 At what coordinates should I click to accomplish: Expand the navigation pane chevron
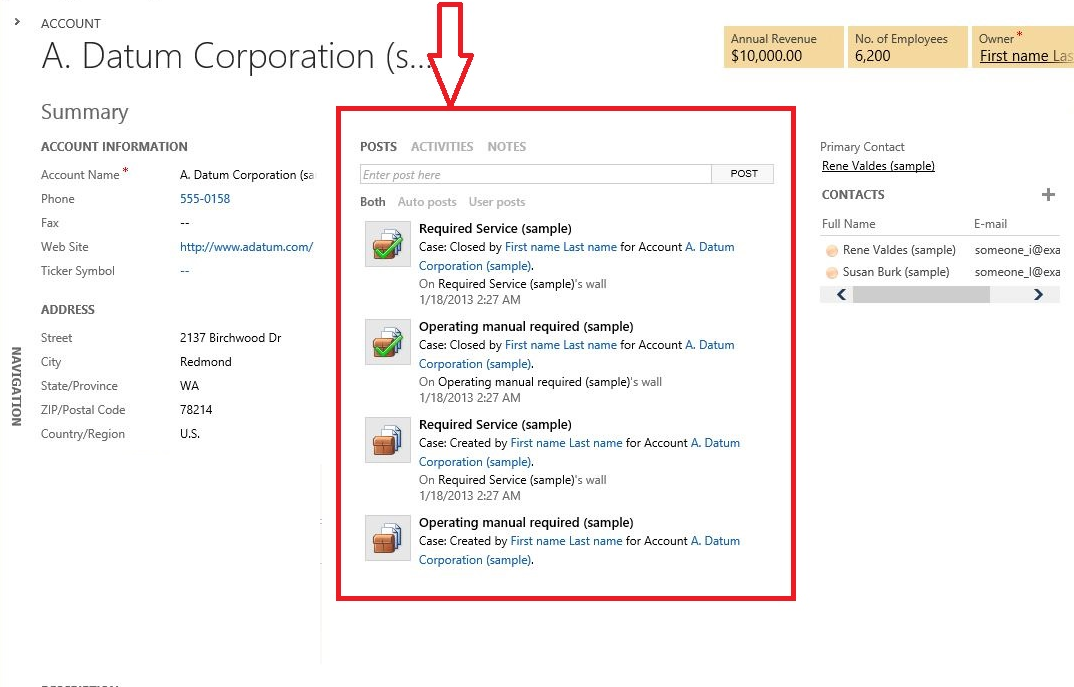[x=18, y=21]
